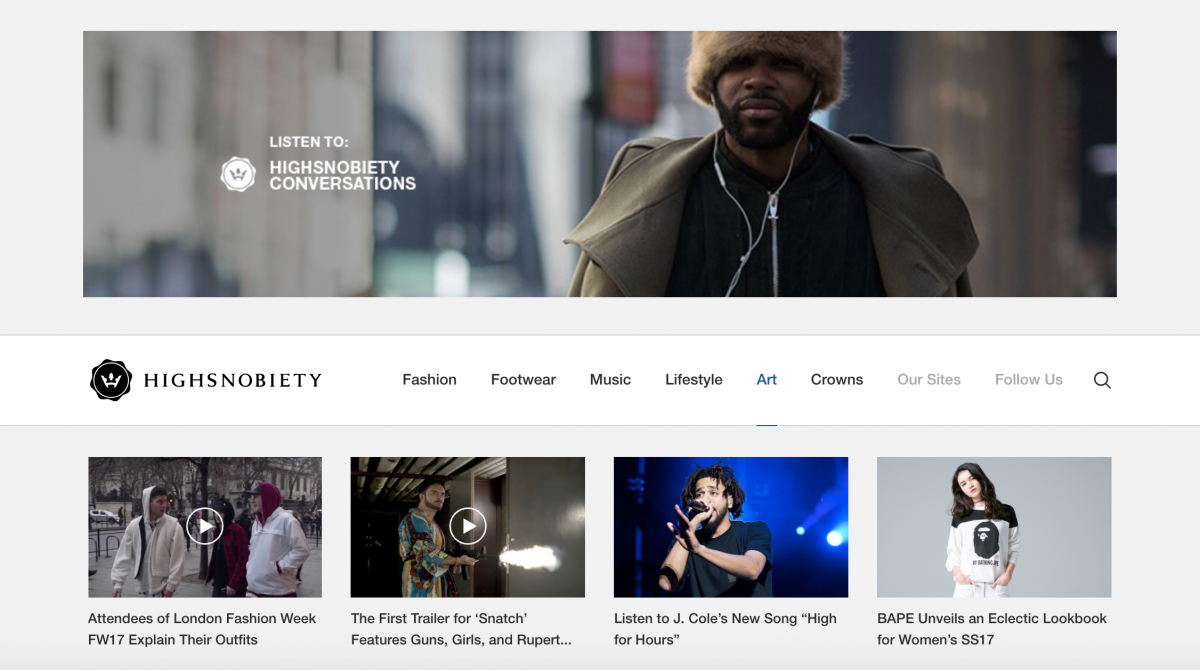This screenshot has width=1200, height=670.
Task: Select the Lifestyle nav item
Action: (694, 380)
